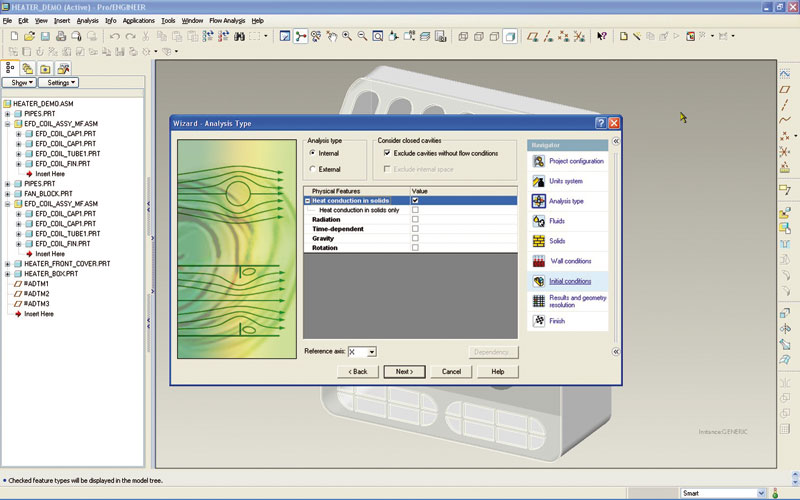The image size is (800, 500).
Task: Click the Help button in wizard
Action: coord(497,371)
